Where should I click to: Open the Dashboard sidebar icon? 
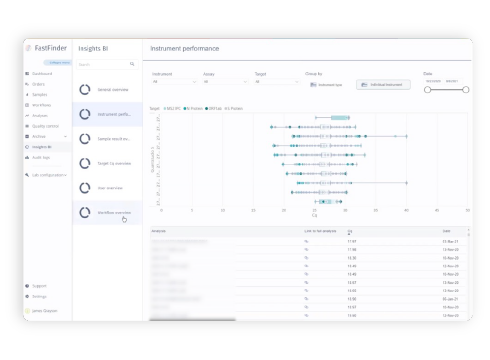[27, 74]
